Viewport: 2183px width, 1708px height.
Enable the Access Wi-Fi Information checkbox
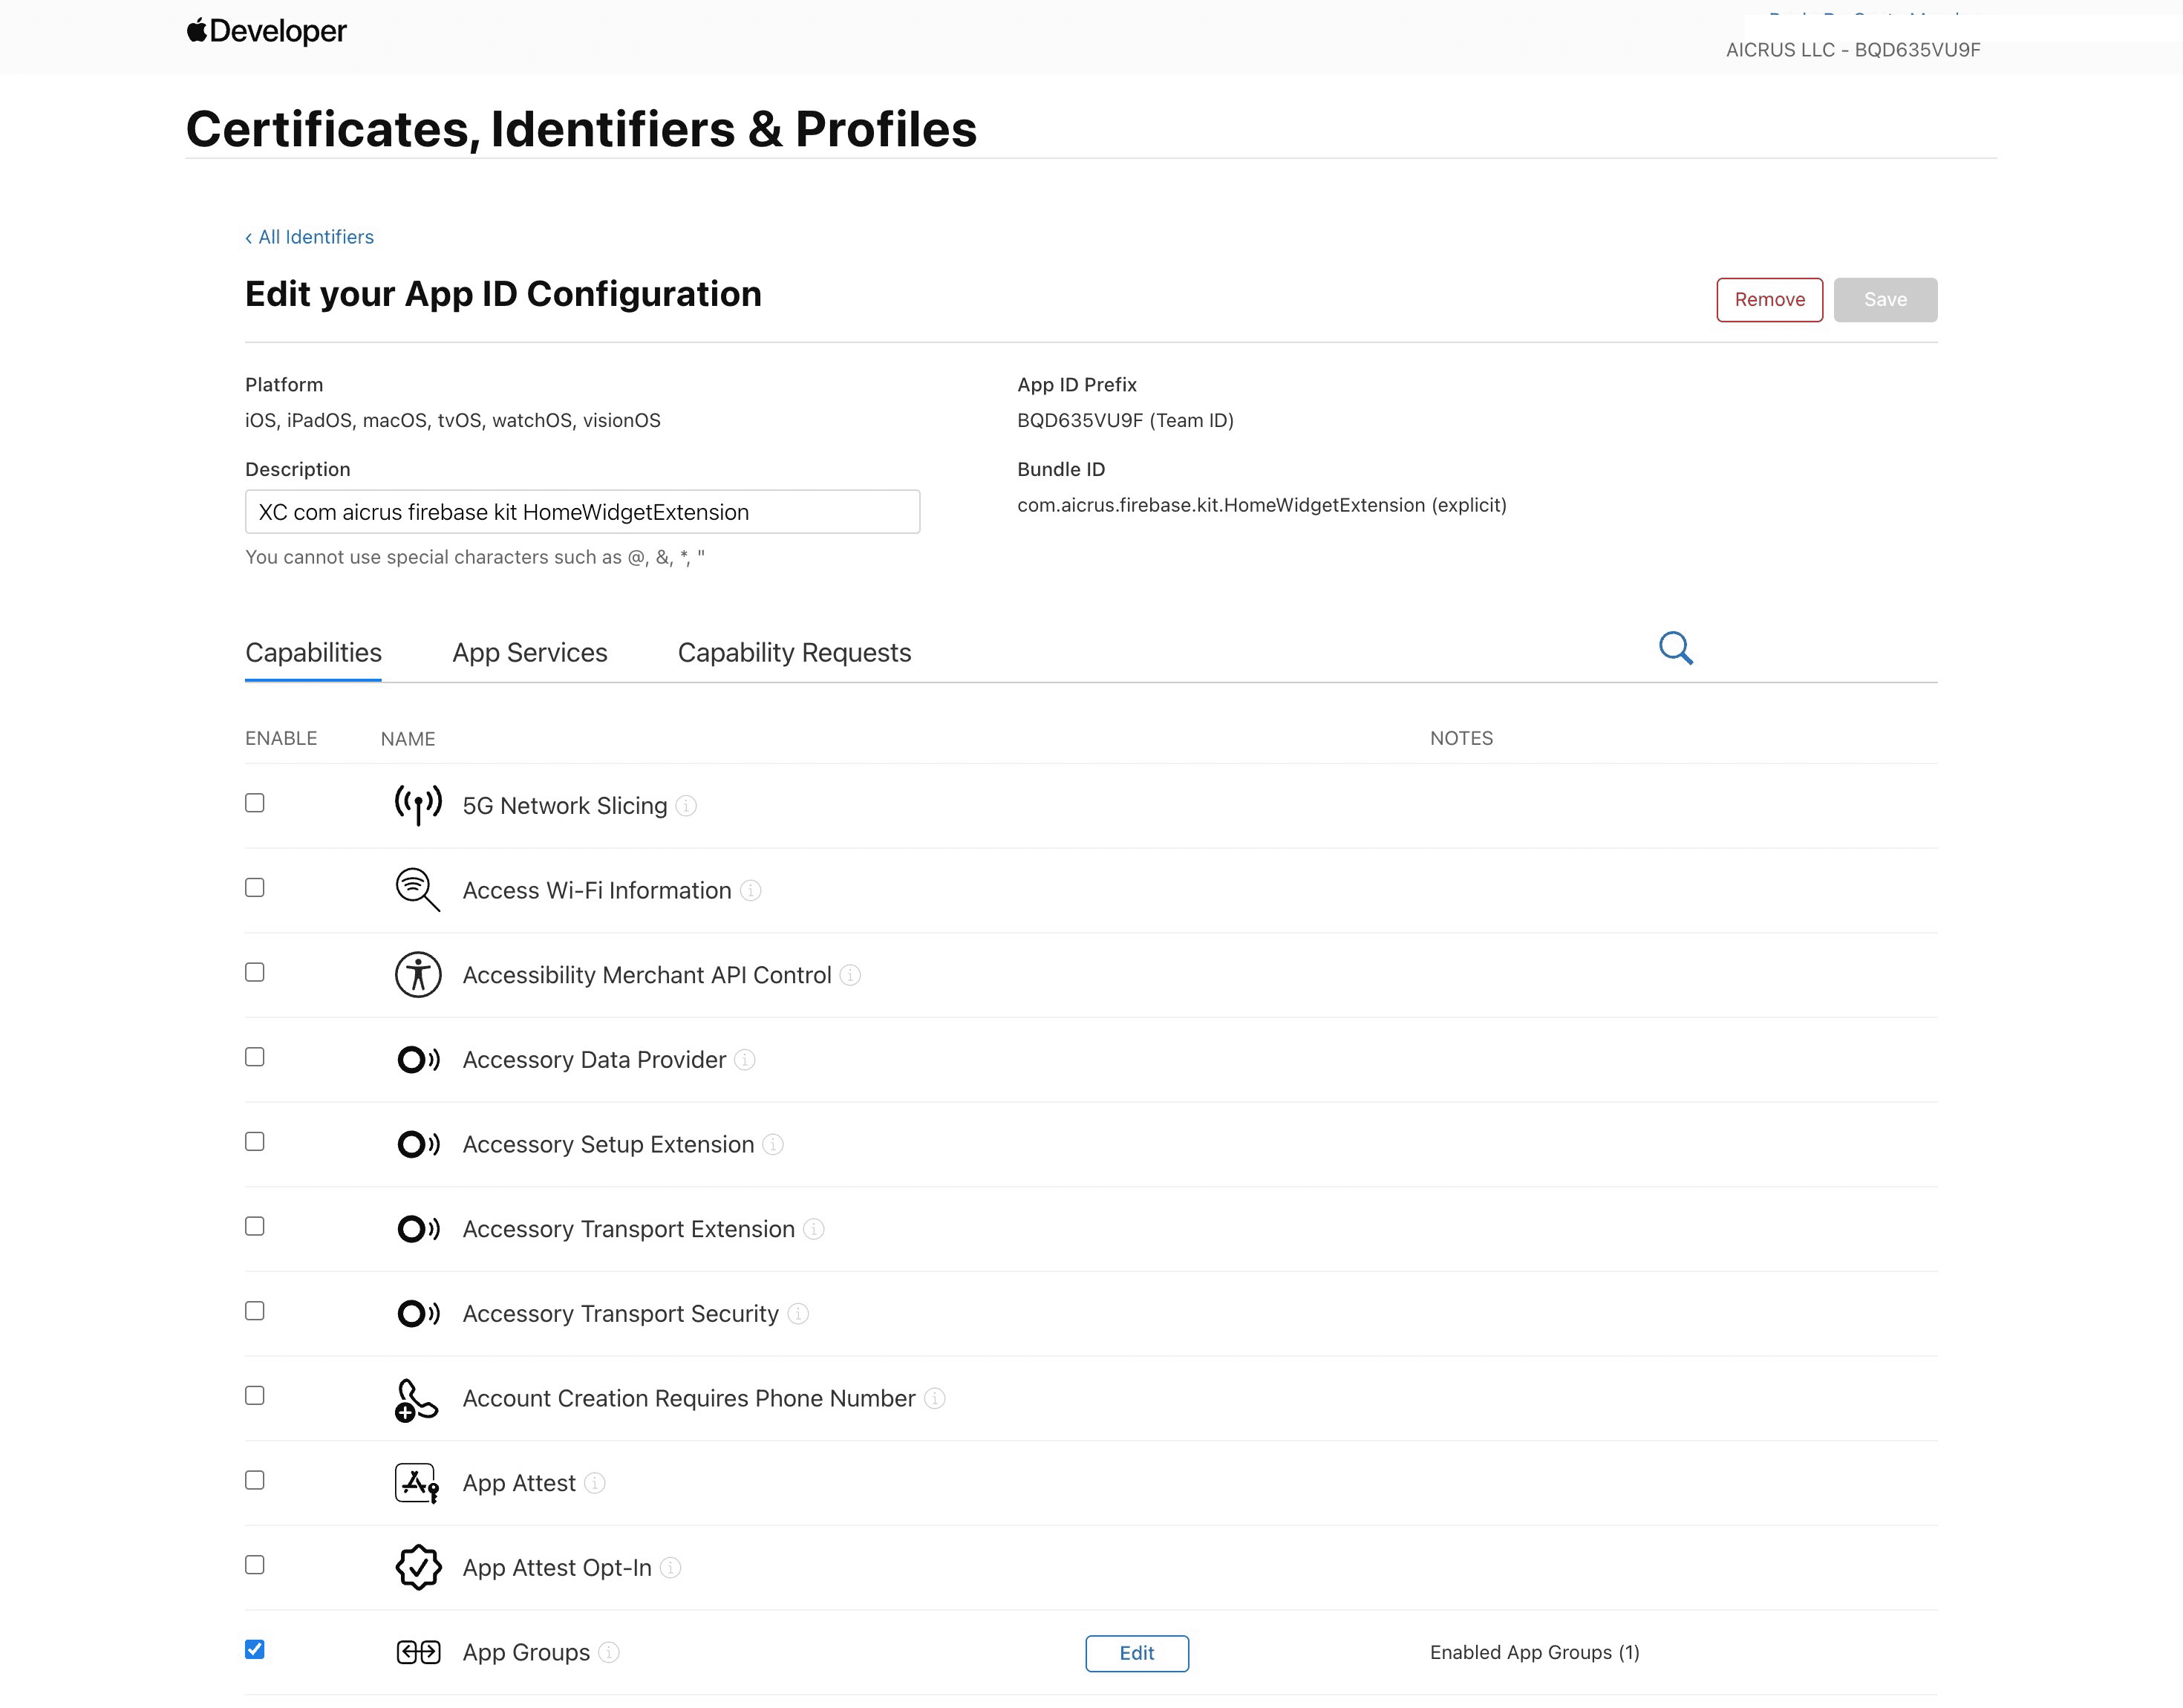click(255, 888)
